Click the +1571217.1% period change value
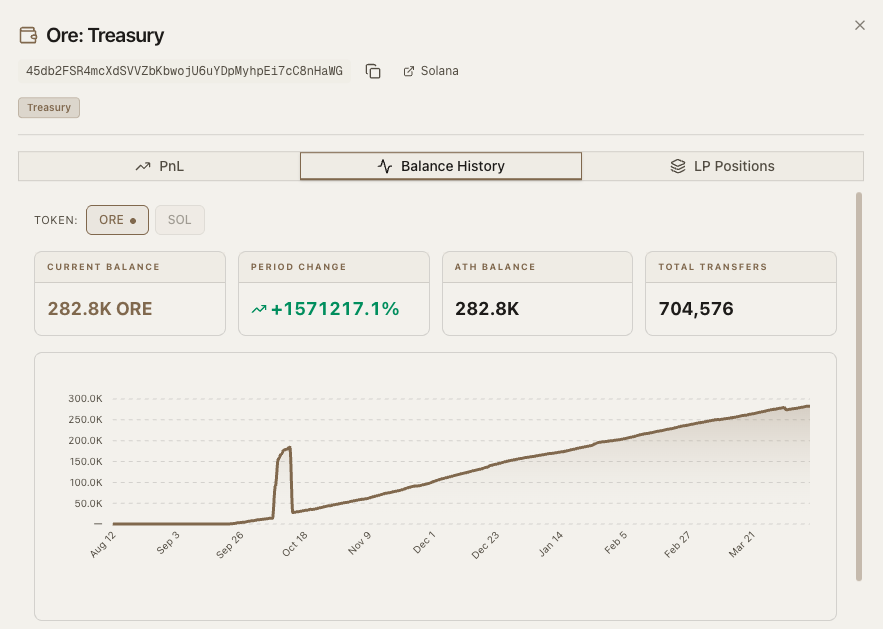883x629 pixels. pos(335,309)
